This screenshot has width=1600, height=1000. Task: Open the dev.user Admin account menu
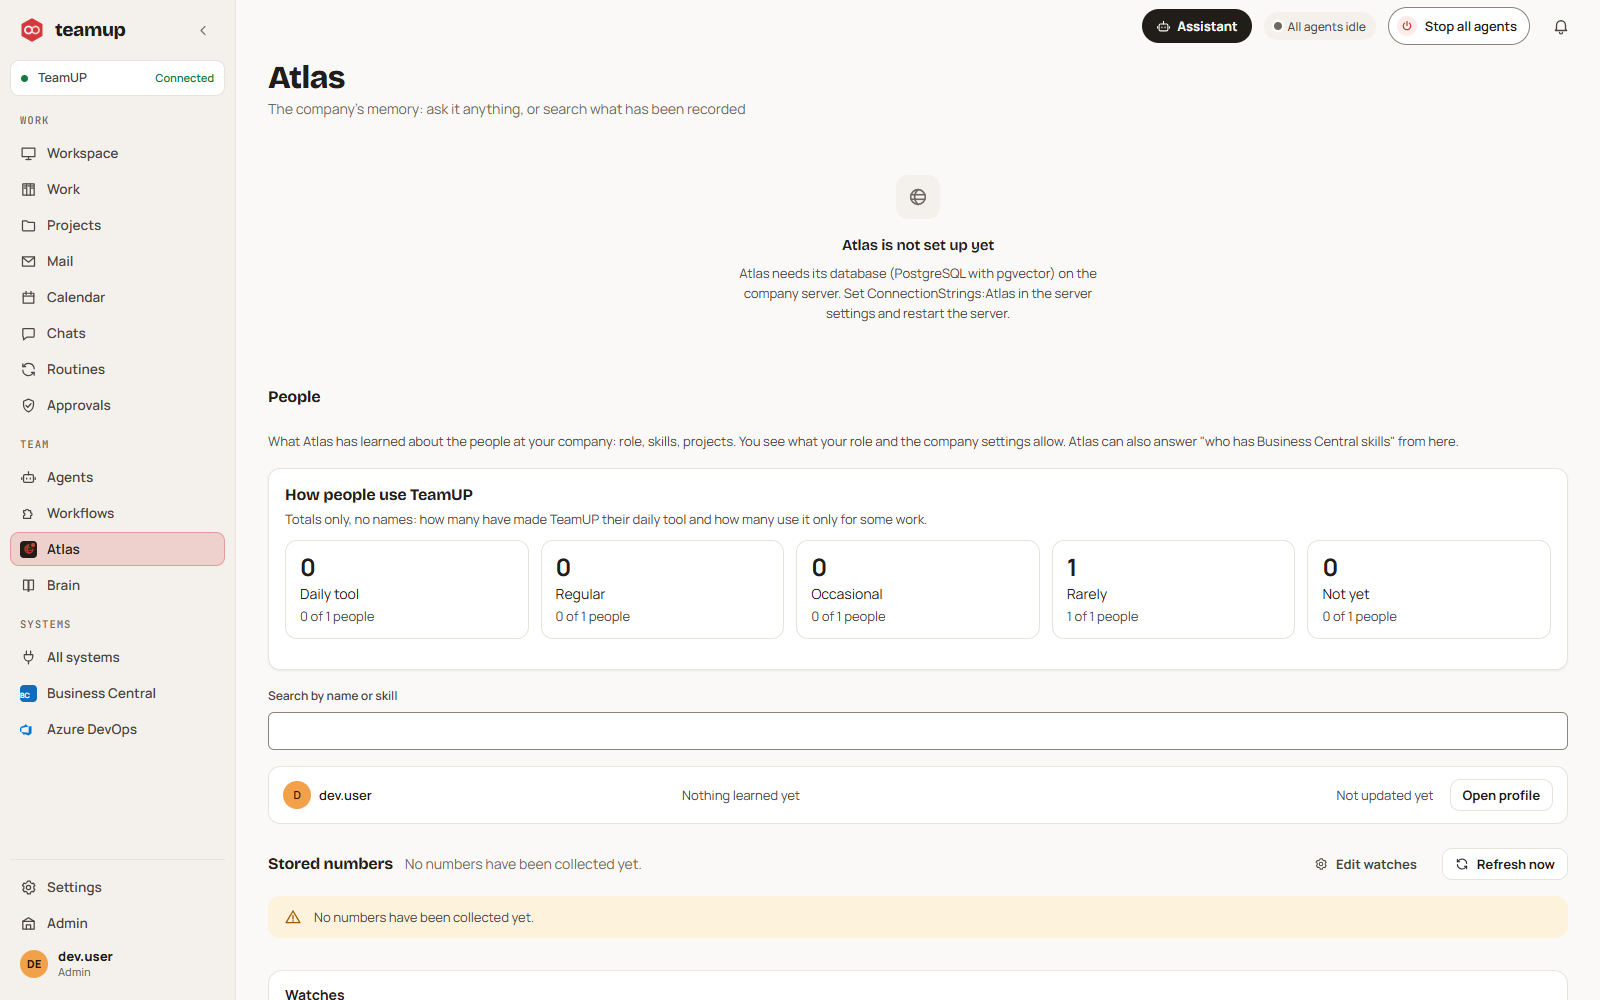point(117,964)
